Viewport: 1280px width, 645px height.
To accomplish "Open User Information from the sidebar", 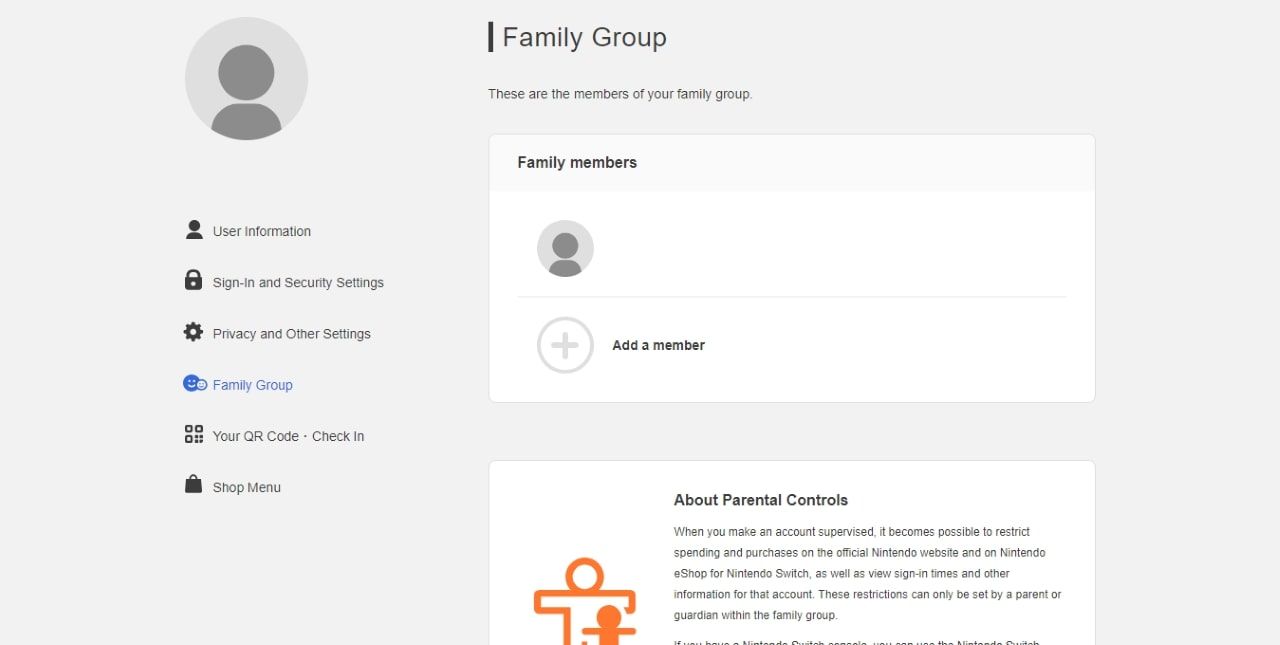I will [261, 231].
